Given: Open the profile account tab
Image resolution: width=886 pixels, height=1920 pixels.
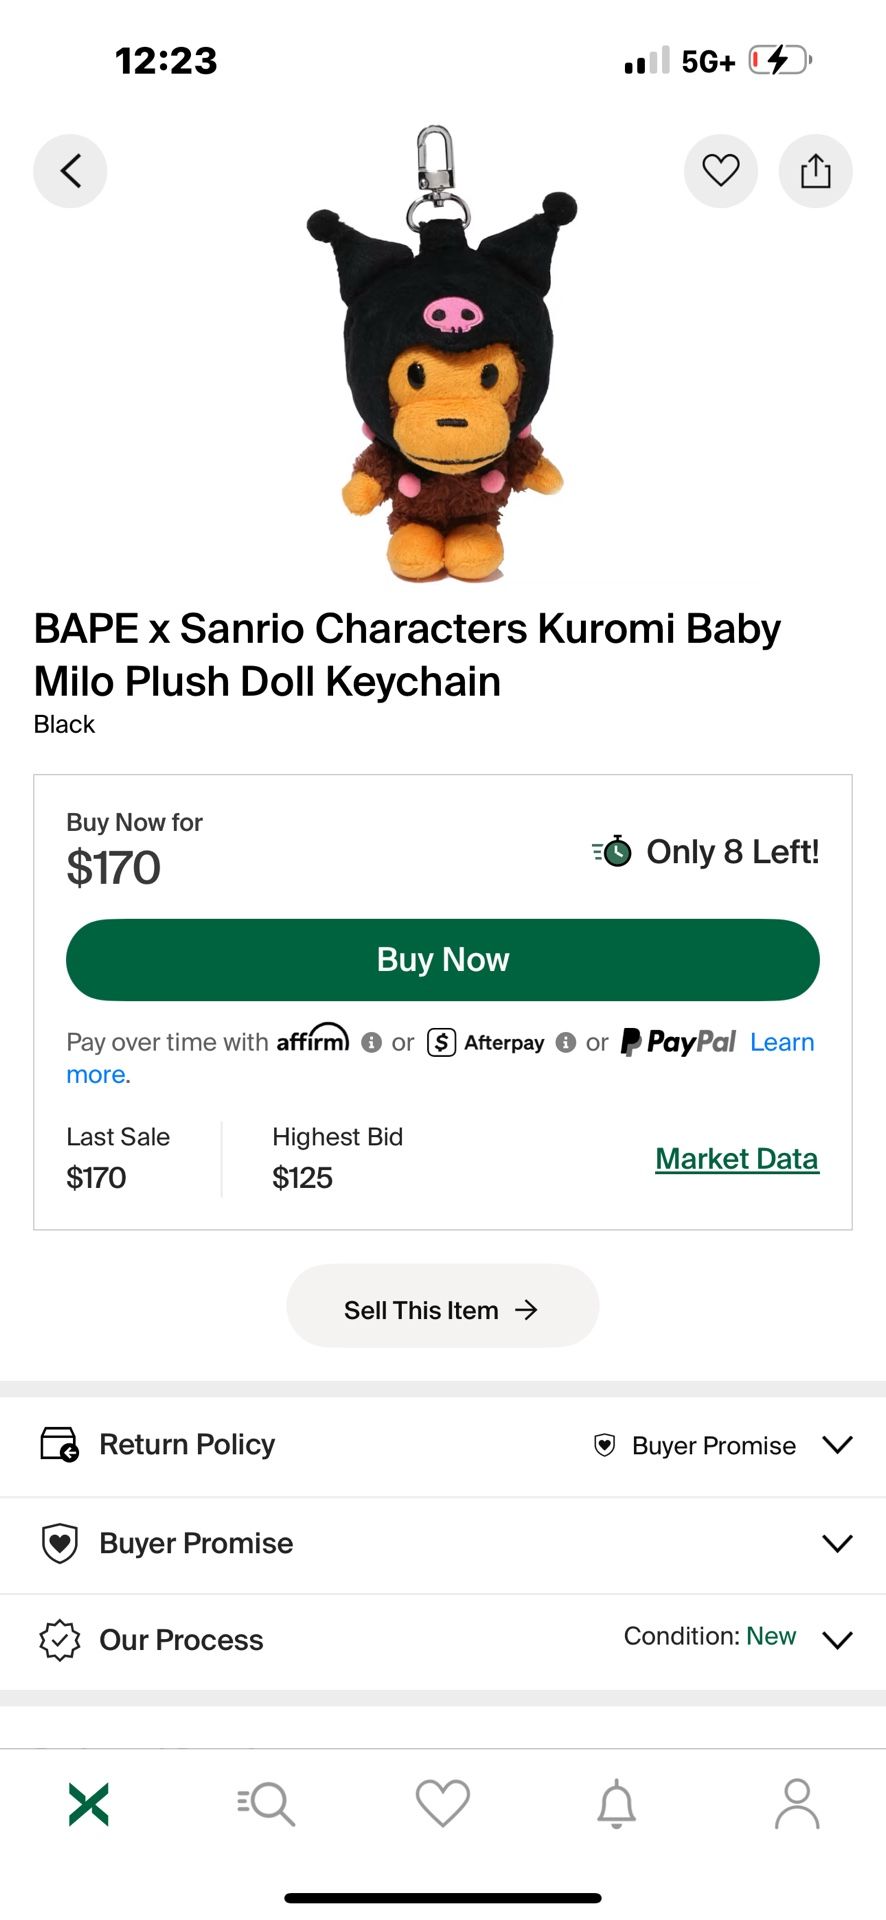Looking at the screenshot, I should tap(796, 1804).
